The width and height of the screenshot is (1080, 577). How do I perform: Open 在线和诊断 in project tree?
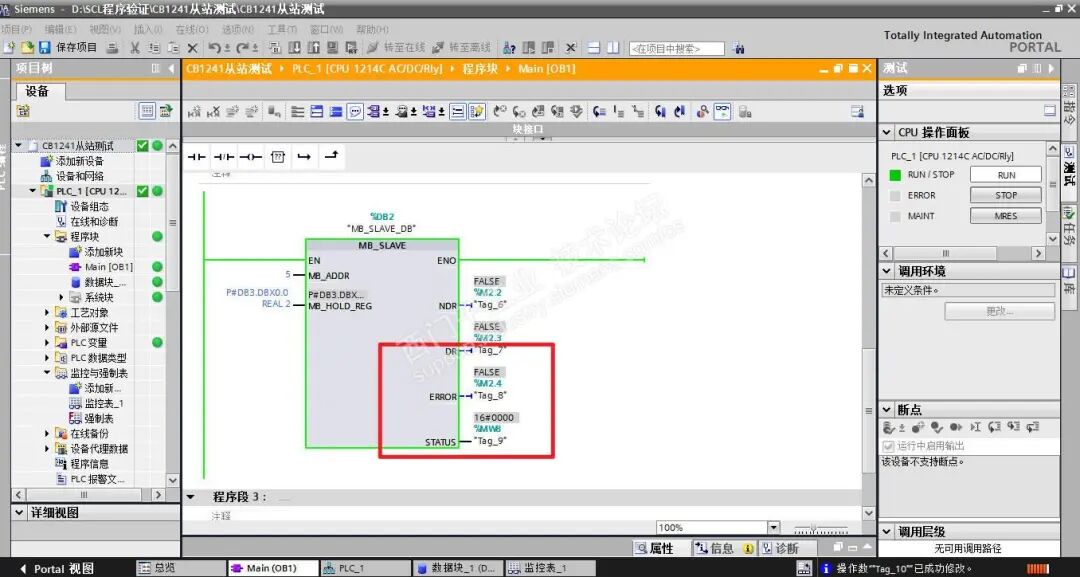pos(94,222)
